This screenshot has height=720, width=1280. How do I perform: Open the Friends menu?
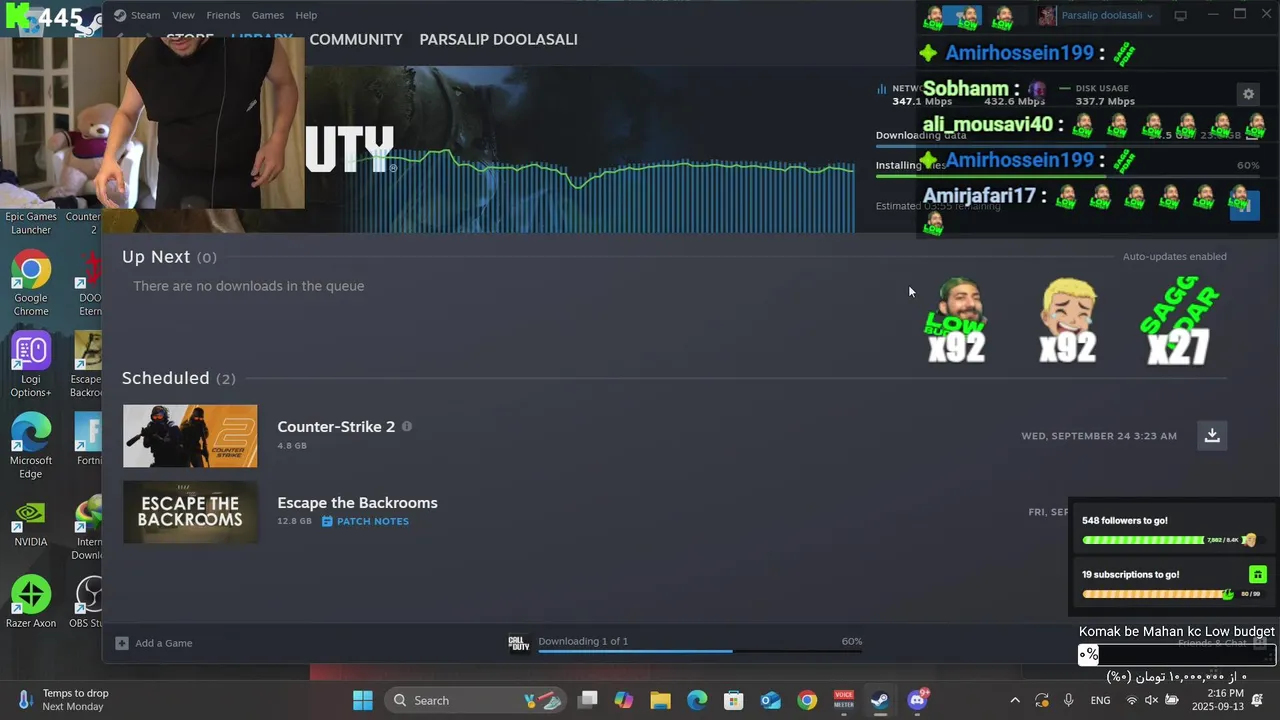pos(223,15)
